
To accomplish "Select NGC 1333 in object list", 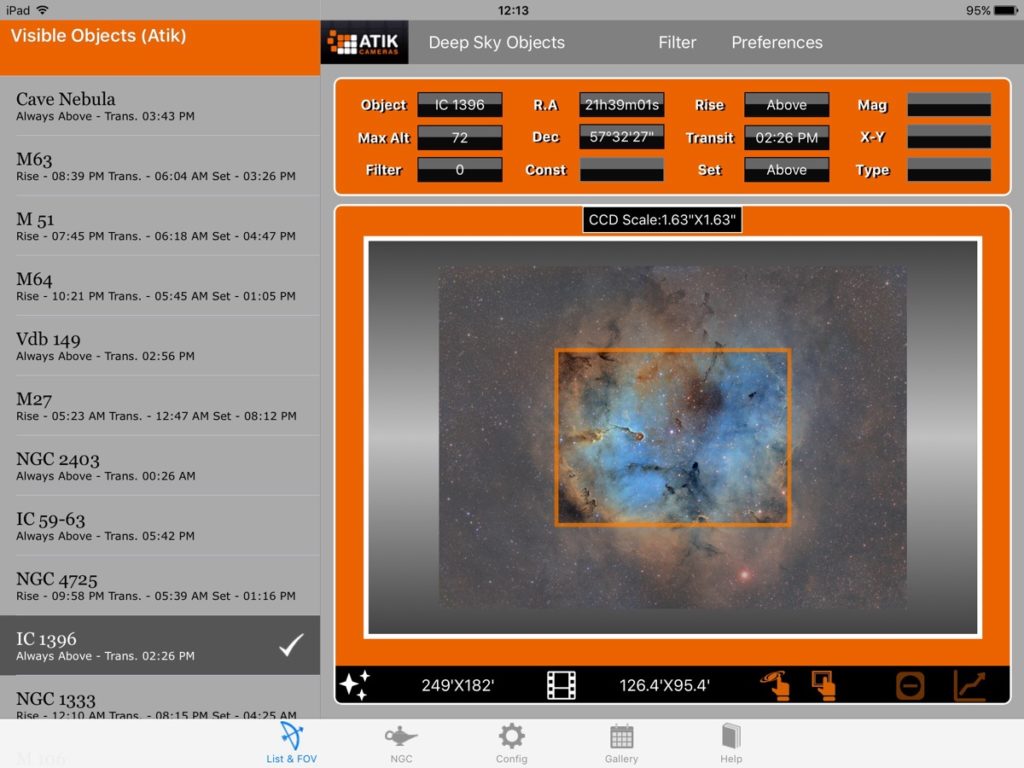I will tap(160, 698).
